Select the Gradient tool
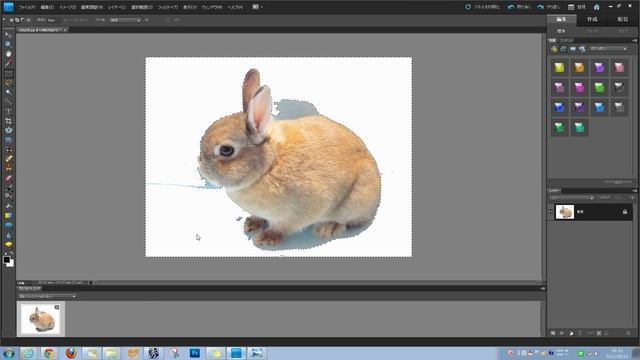 [8, 216]
